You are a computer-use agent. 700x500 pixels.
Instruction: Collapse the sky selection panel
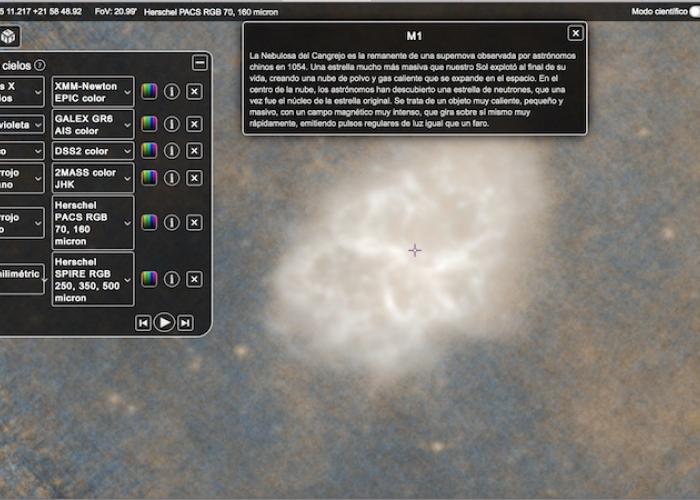pyautogui.click(x=200, y=63)
